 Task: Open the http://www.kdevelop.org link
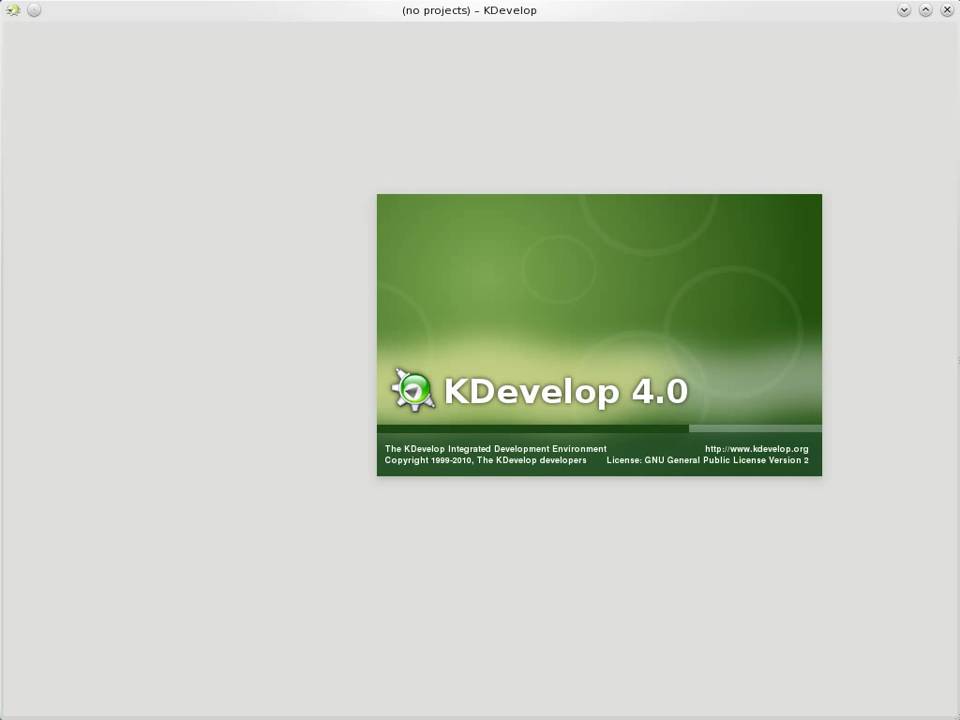point(756,449)
